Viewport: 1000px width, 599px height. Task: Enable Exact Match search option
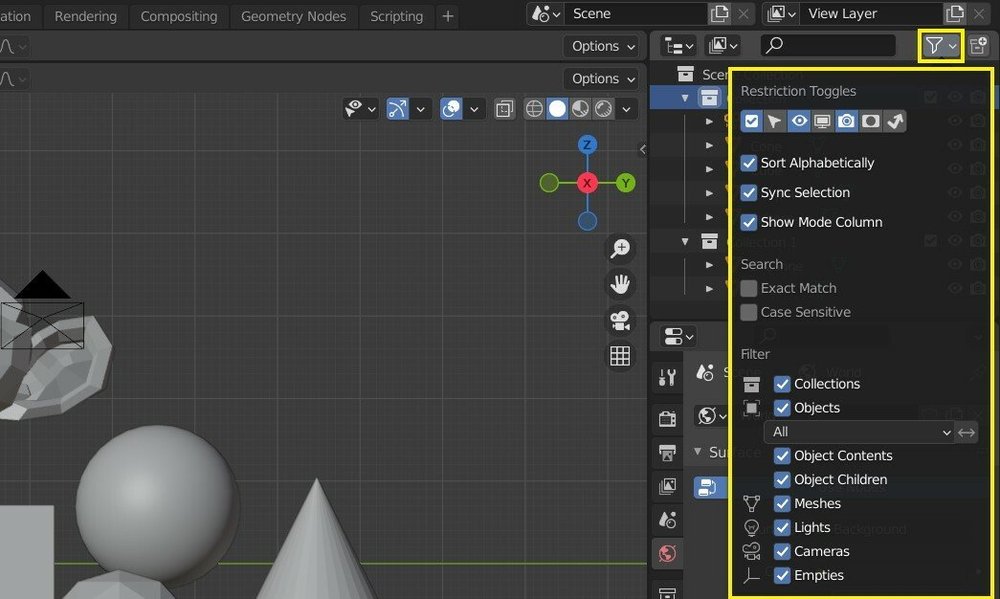click(749, 288)
